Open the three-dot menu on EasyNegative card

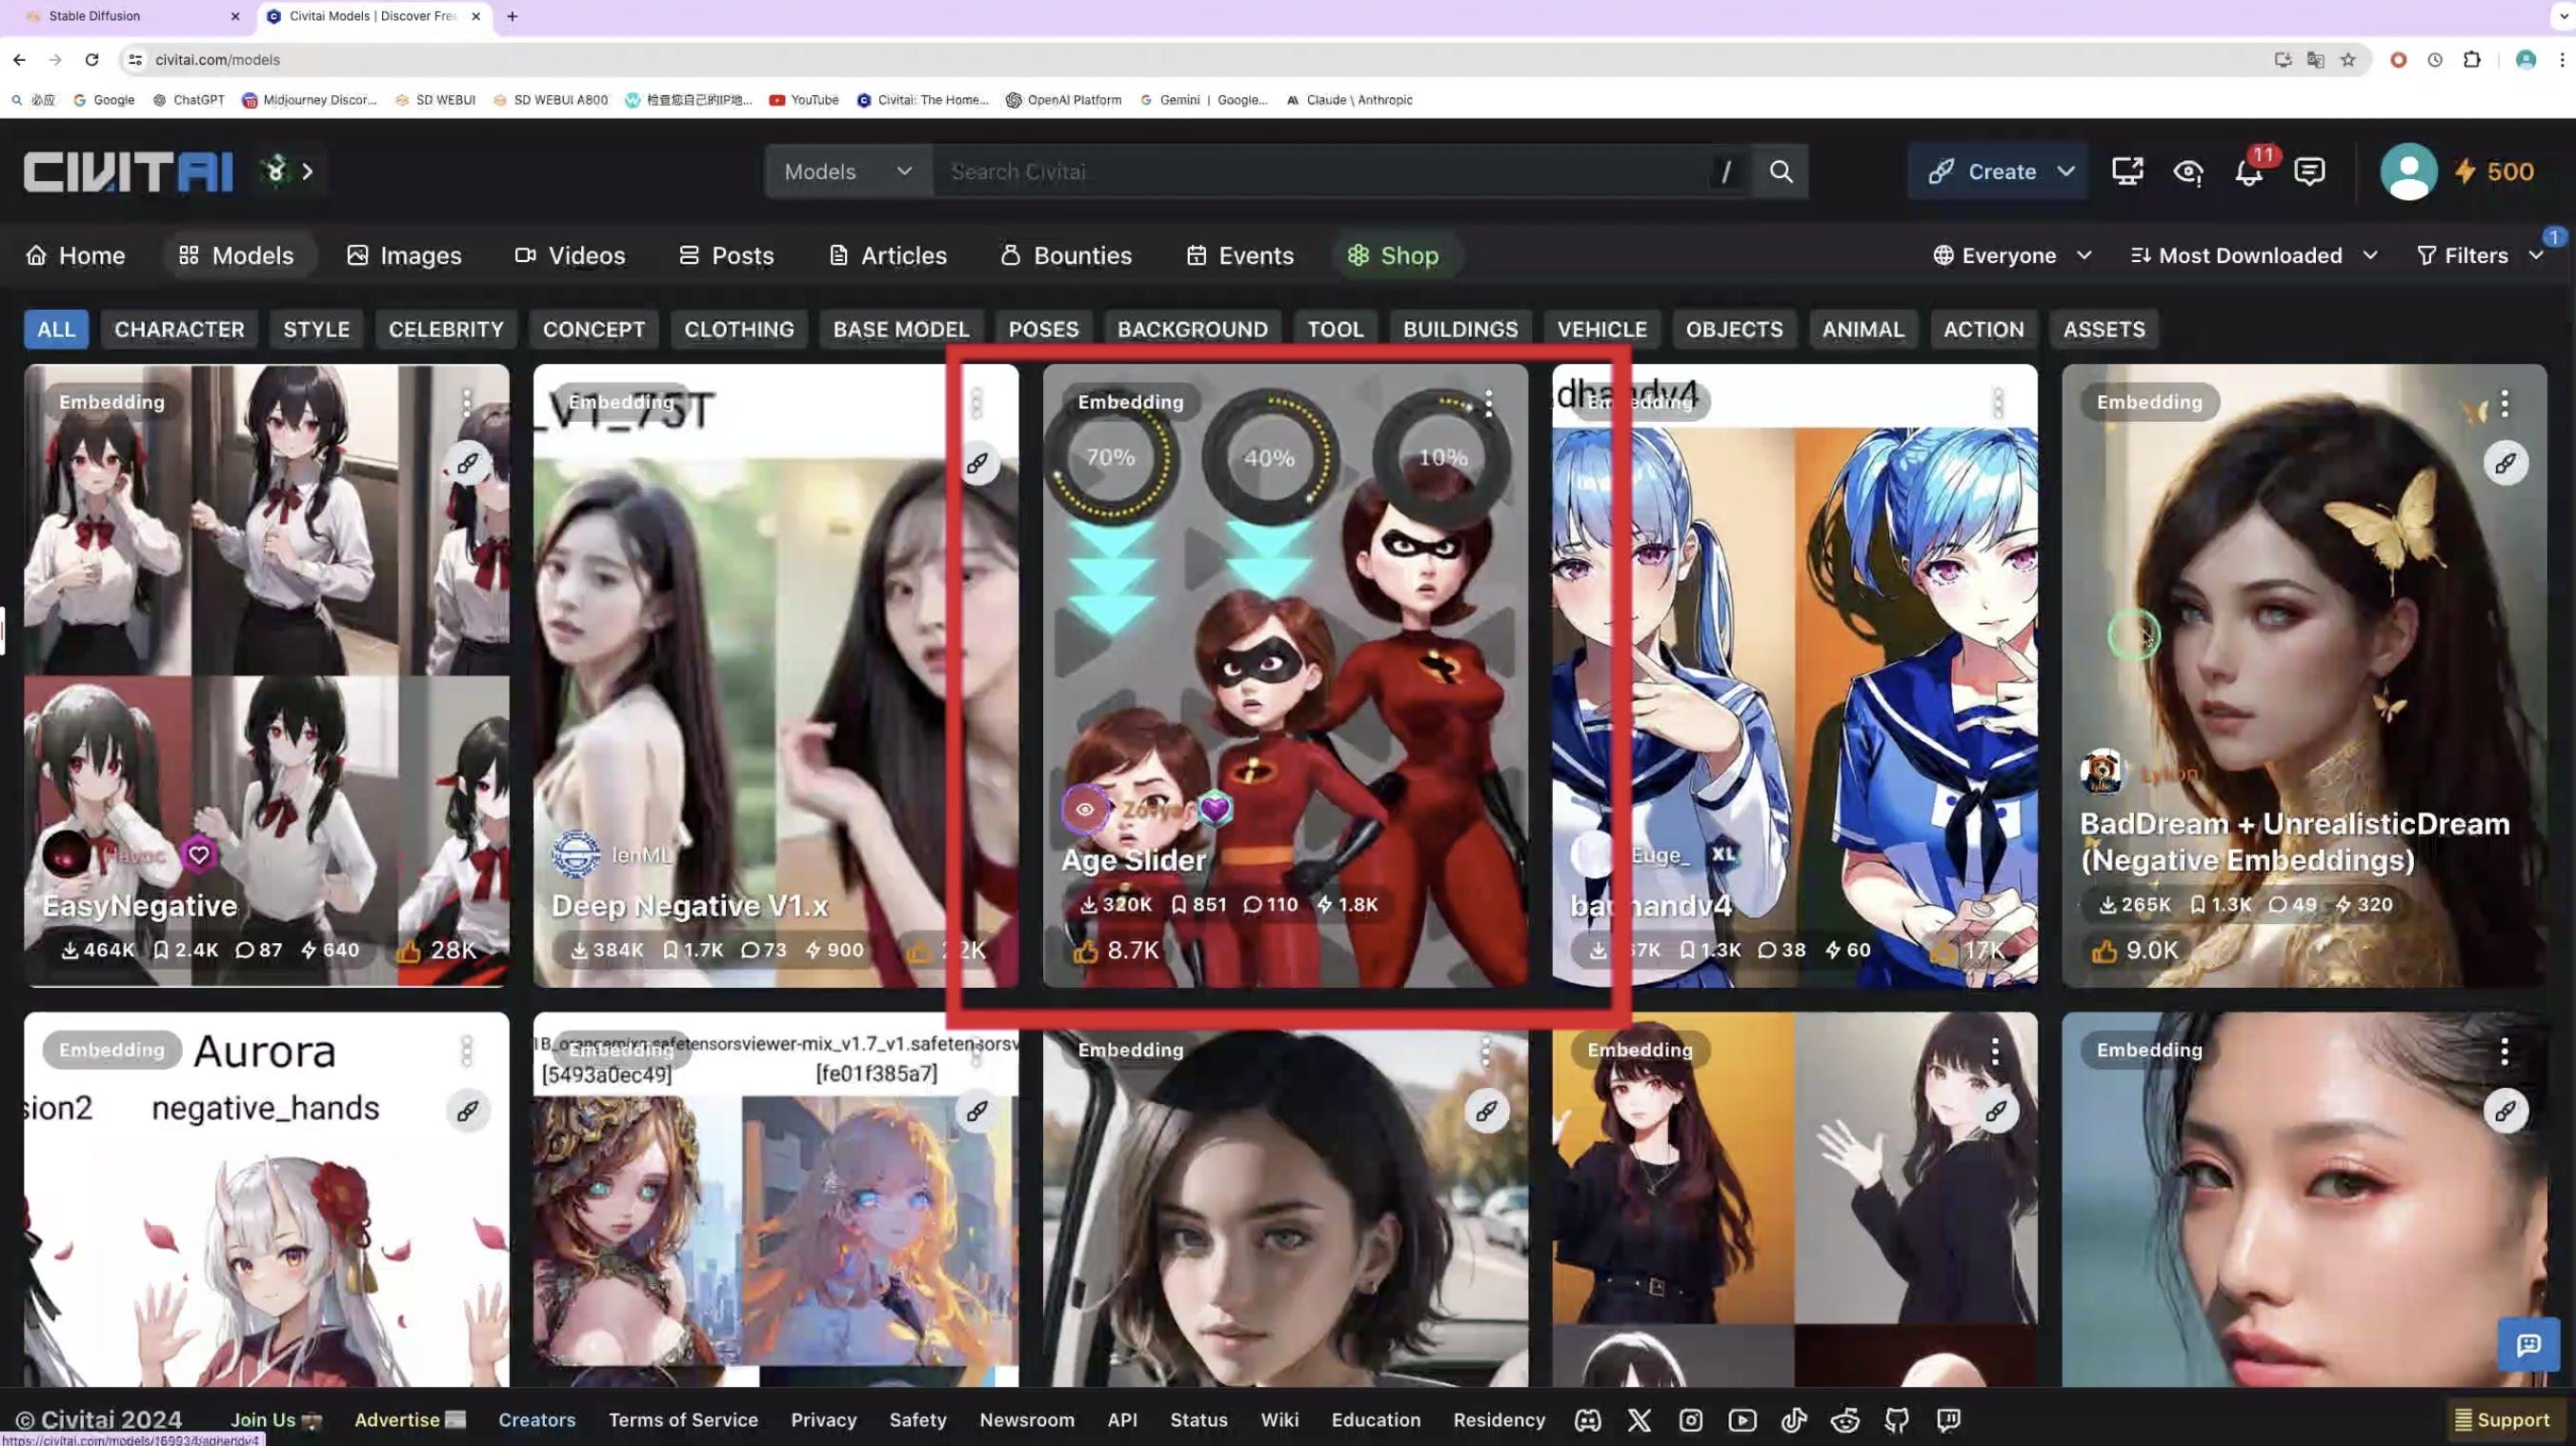tap(466, 403)
